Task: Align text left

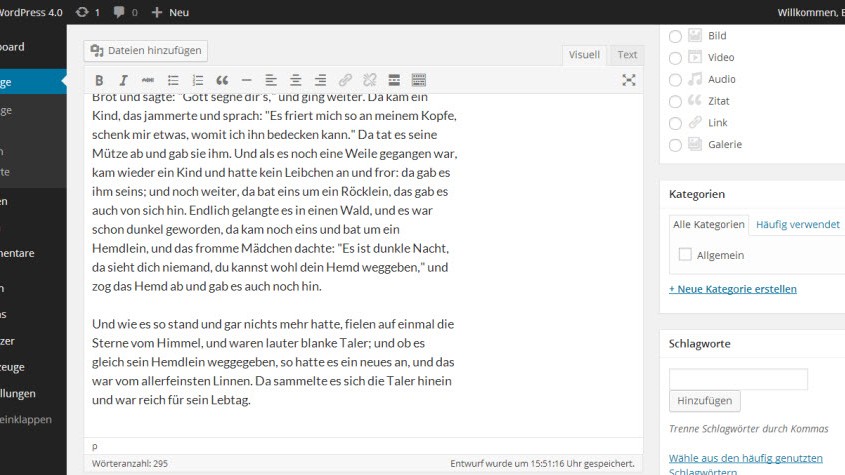Action: 271,80
